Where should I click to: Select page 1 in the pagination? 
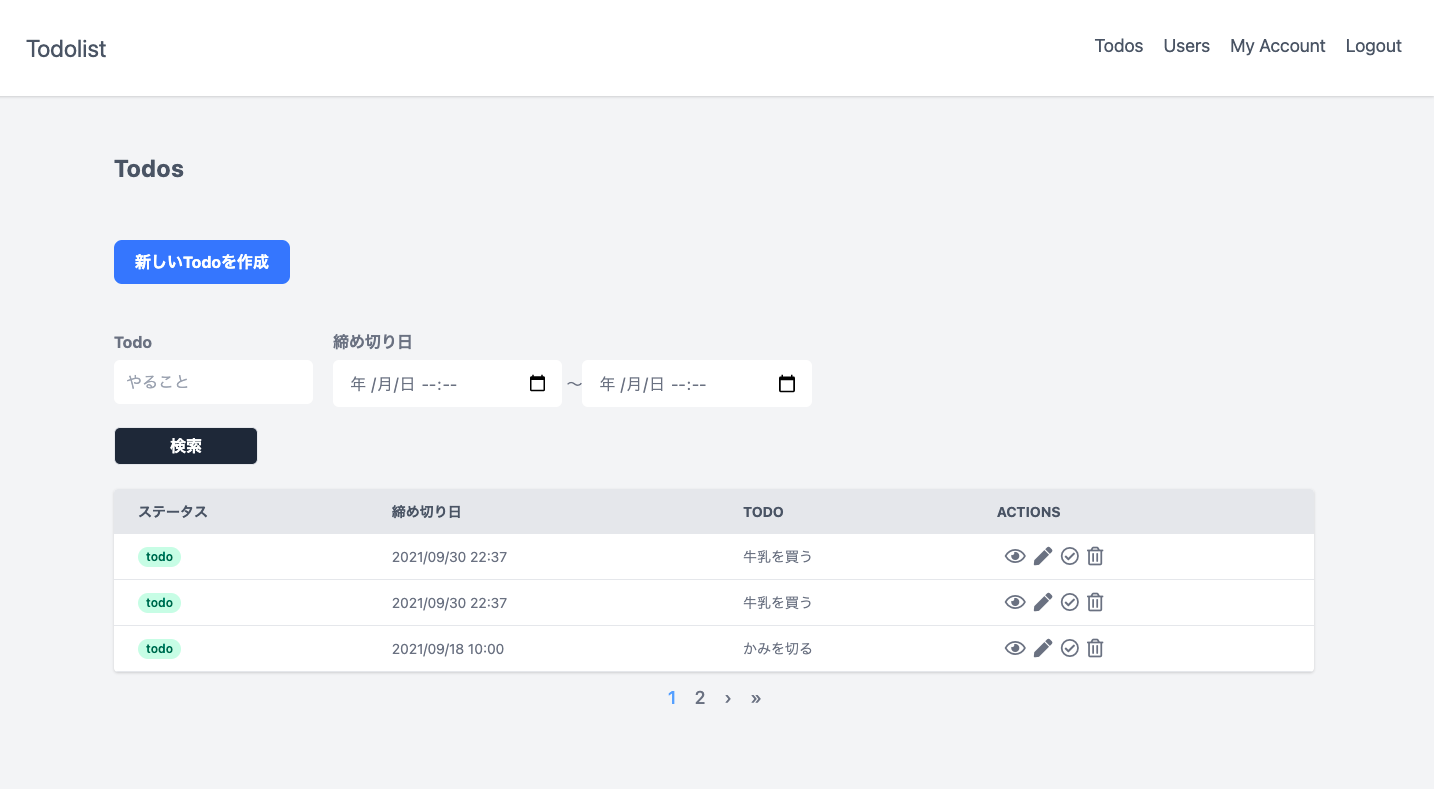click(x=672, y=698)
